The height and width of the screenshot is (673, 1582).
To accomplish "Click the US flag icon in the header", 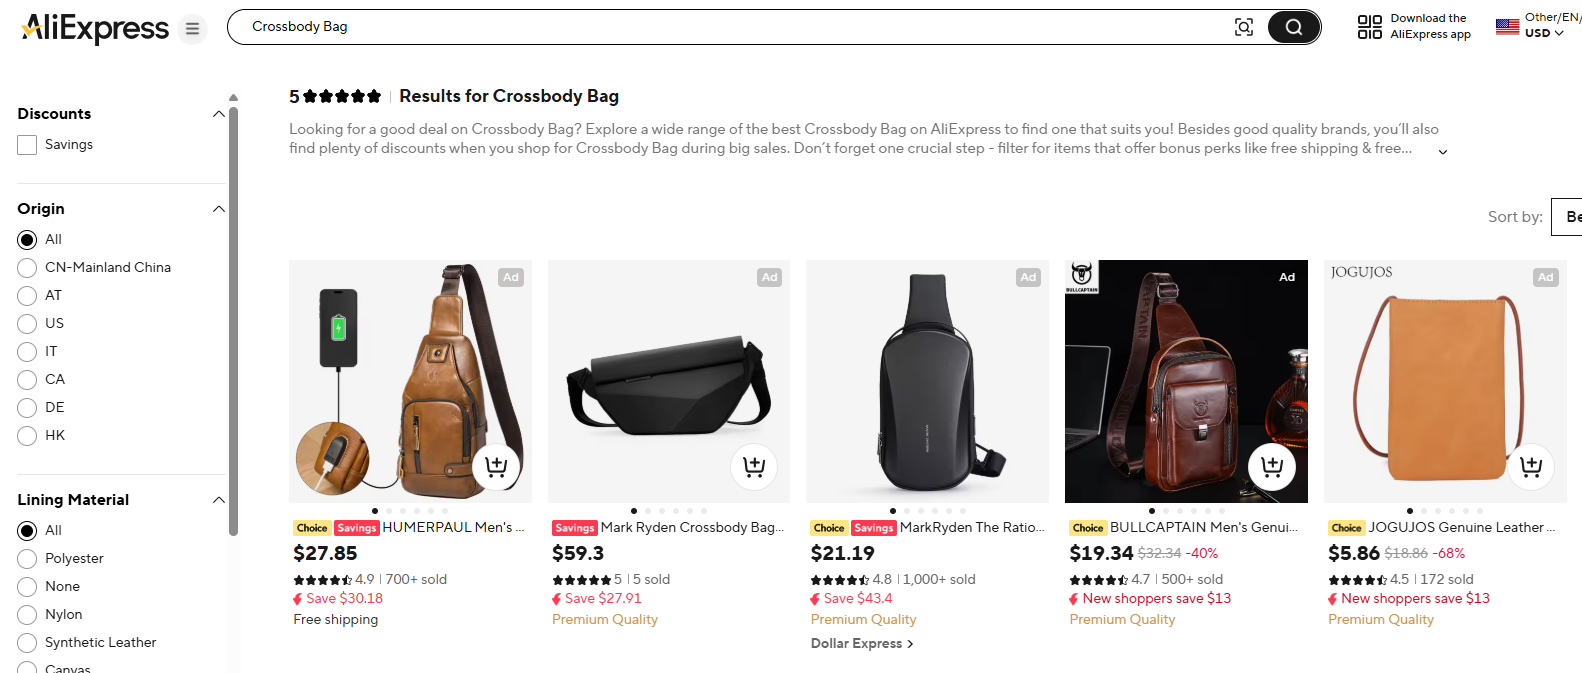I will click(x=1507, y=27).
